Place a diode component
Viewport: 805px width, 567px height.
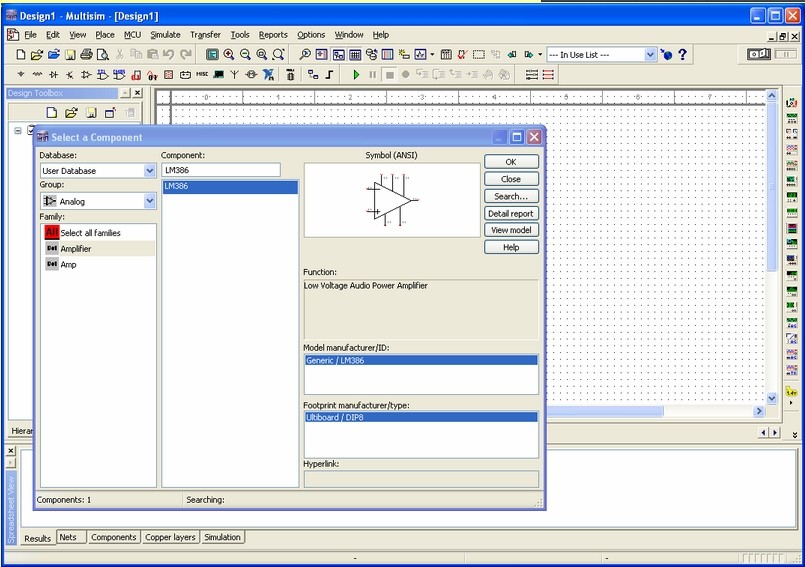click(x=53, y=74)
